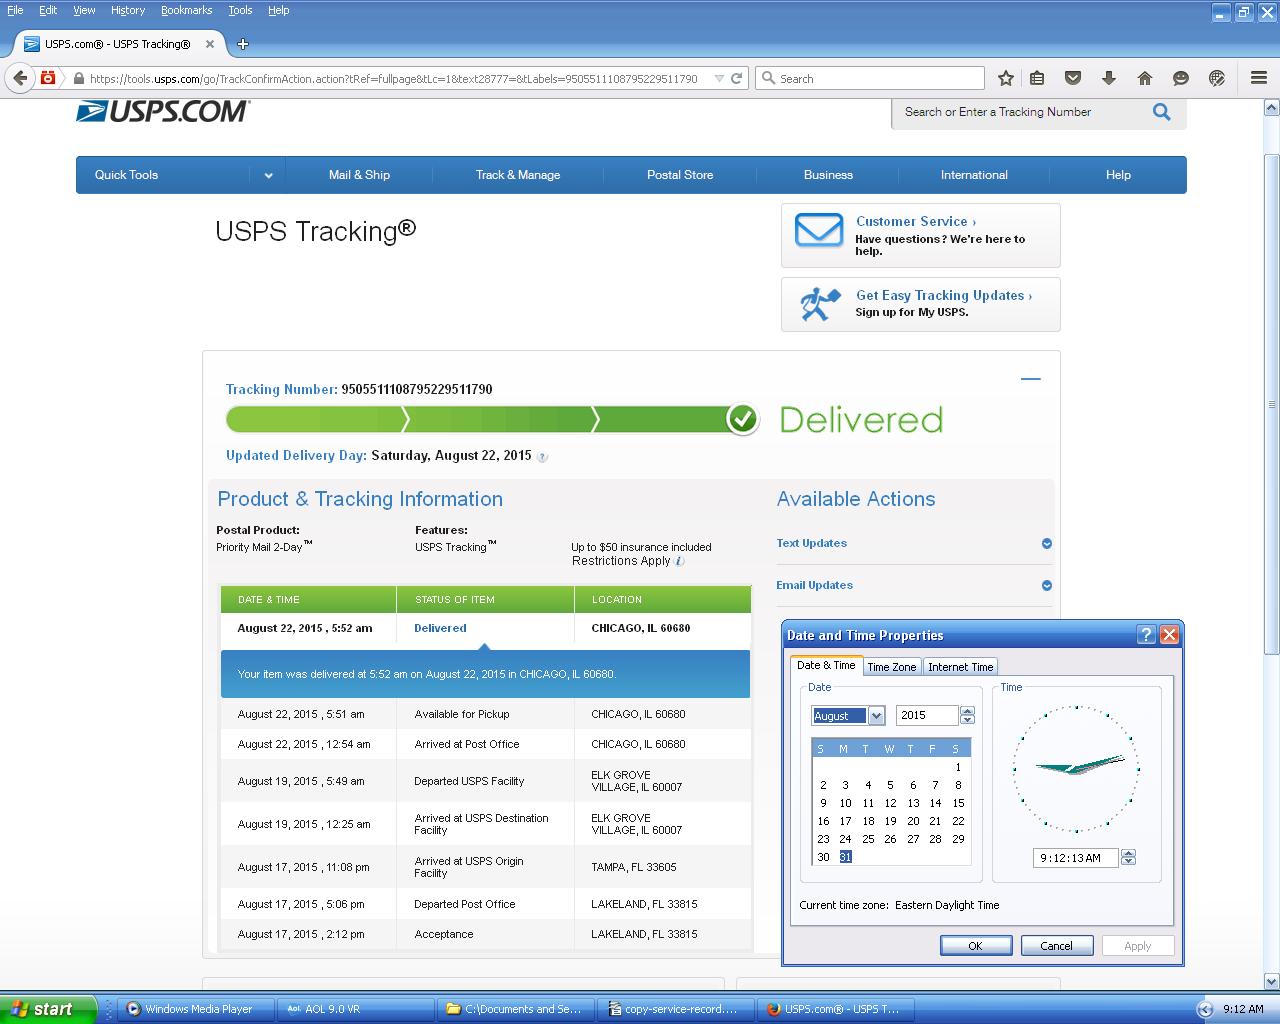Open the address bar history dropdown arrow
Screen dimensions: 1280x1024
coord(719,78)
